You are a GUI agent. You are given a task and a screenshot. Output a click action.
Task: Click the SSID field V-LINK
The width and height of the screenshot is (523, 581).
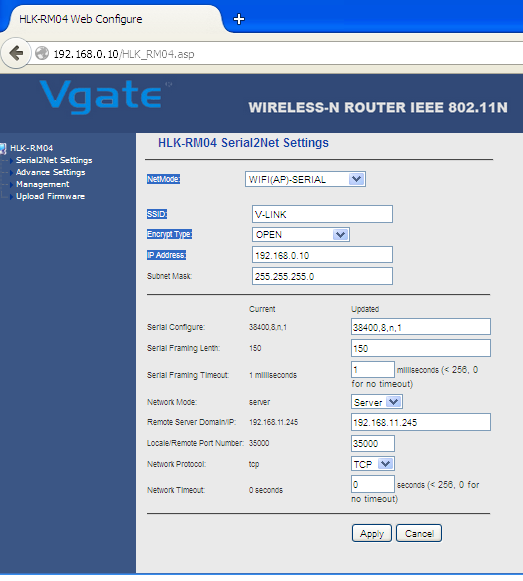pyautogui.click(x=322, y=214)
